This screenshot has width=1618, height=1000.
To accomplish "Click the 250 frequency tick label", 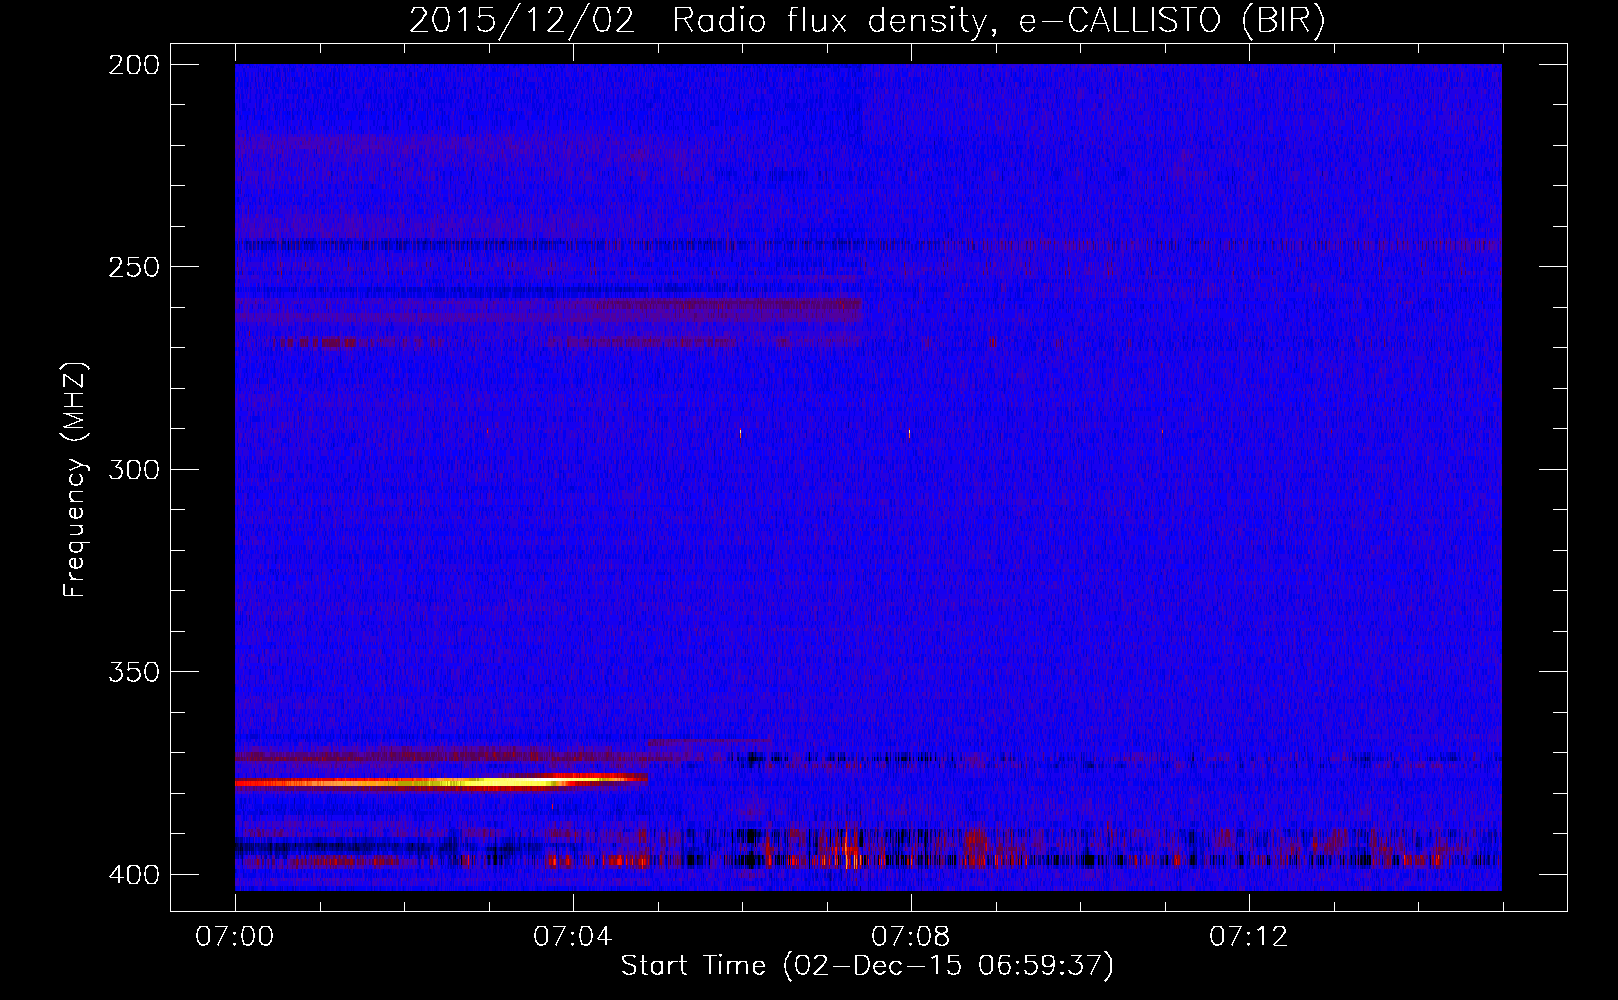I will click(133, 267).
